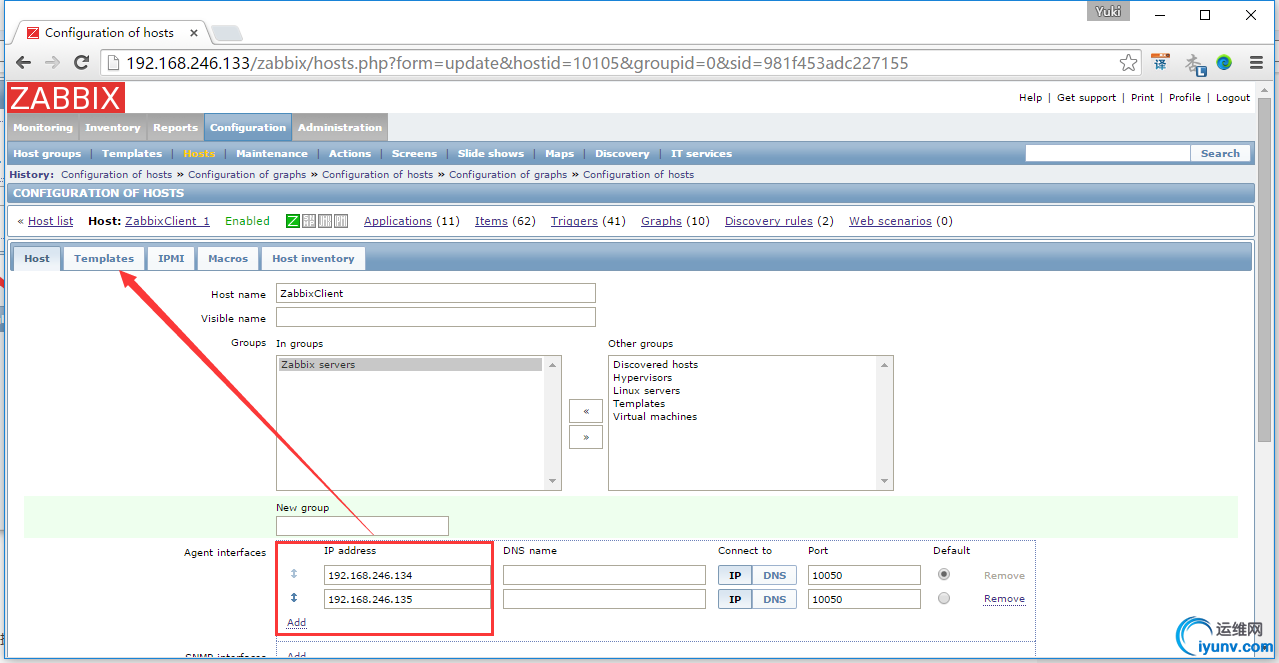This screenshot has width=1279, height=663.
Task: Move selected group out with » button
Action: tap(586, 437)
